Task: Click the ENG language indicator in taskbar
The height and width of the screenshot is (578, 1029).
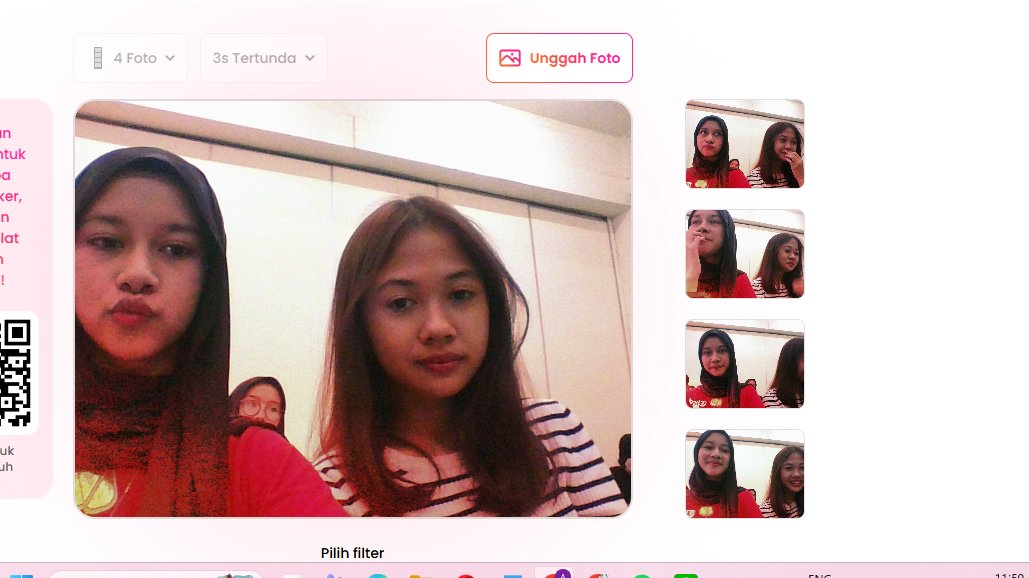Action: click(820, 575)
